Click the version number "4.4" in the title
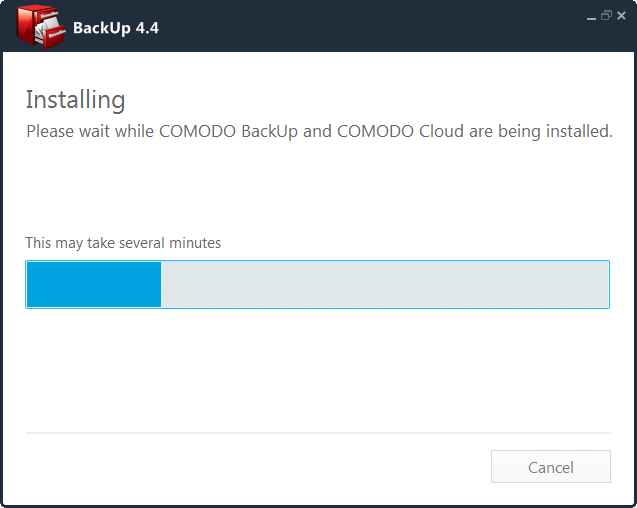637x508 pixels. click(147, 28)
